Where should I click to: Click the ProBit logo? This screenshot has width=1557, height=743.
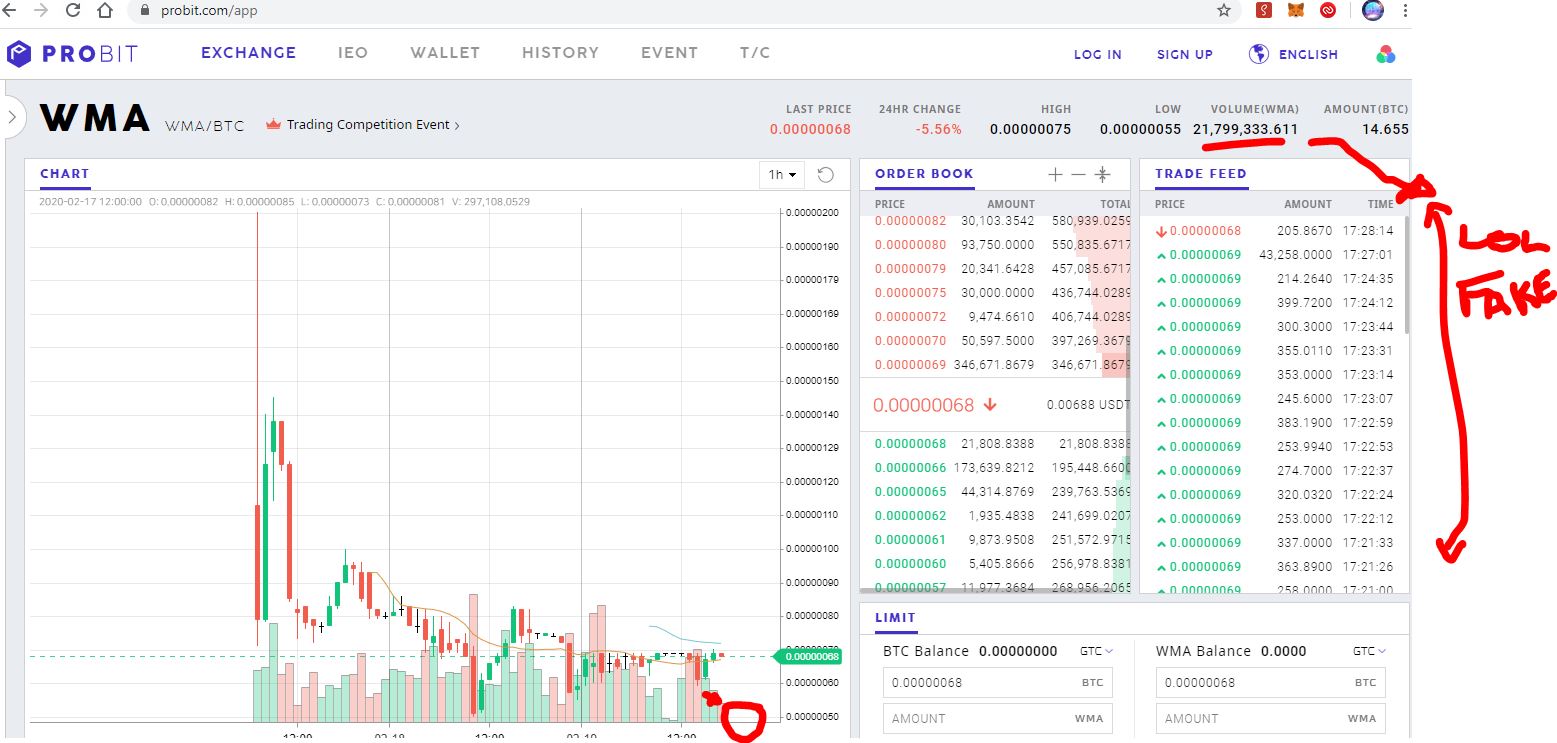point(72,54)
